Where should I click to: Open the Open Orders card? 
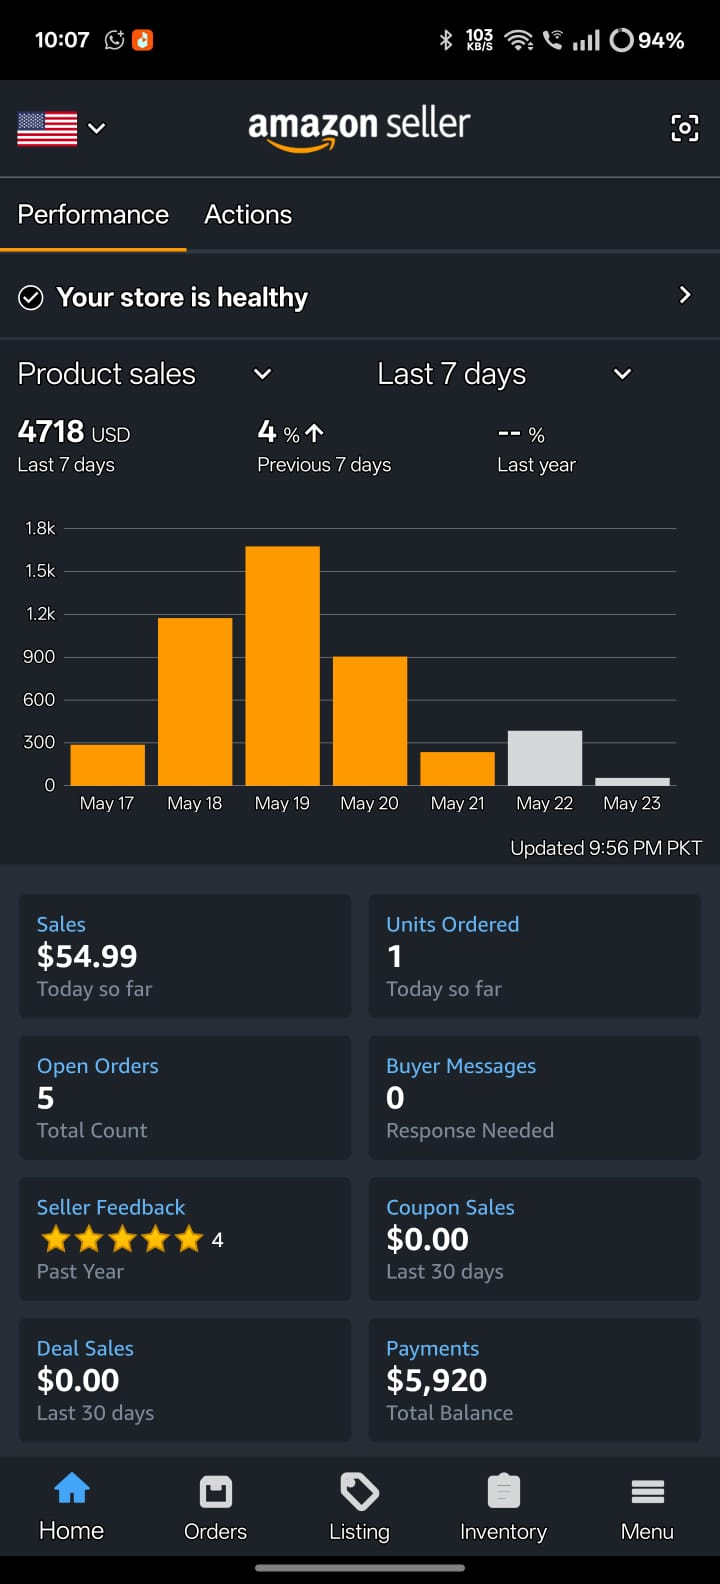(x=185, y=1097)
